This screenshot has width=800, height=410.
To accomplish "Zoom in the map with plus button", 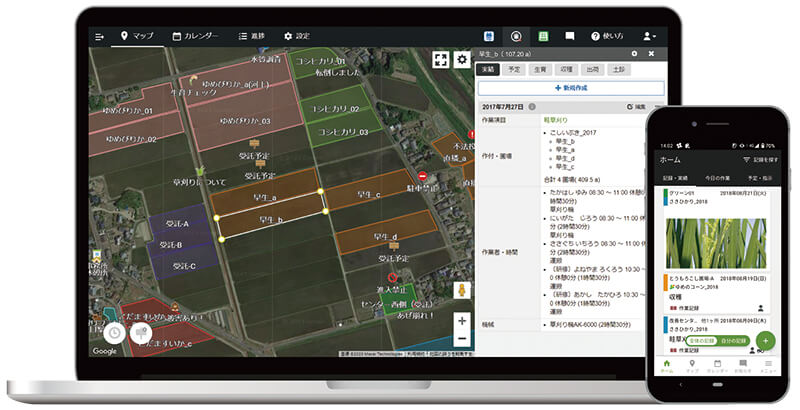I will click(461, 321).
